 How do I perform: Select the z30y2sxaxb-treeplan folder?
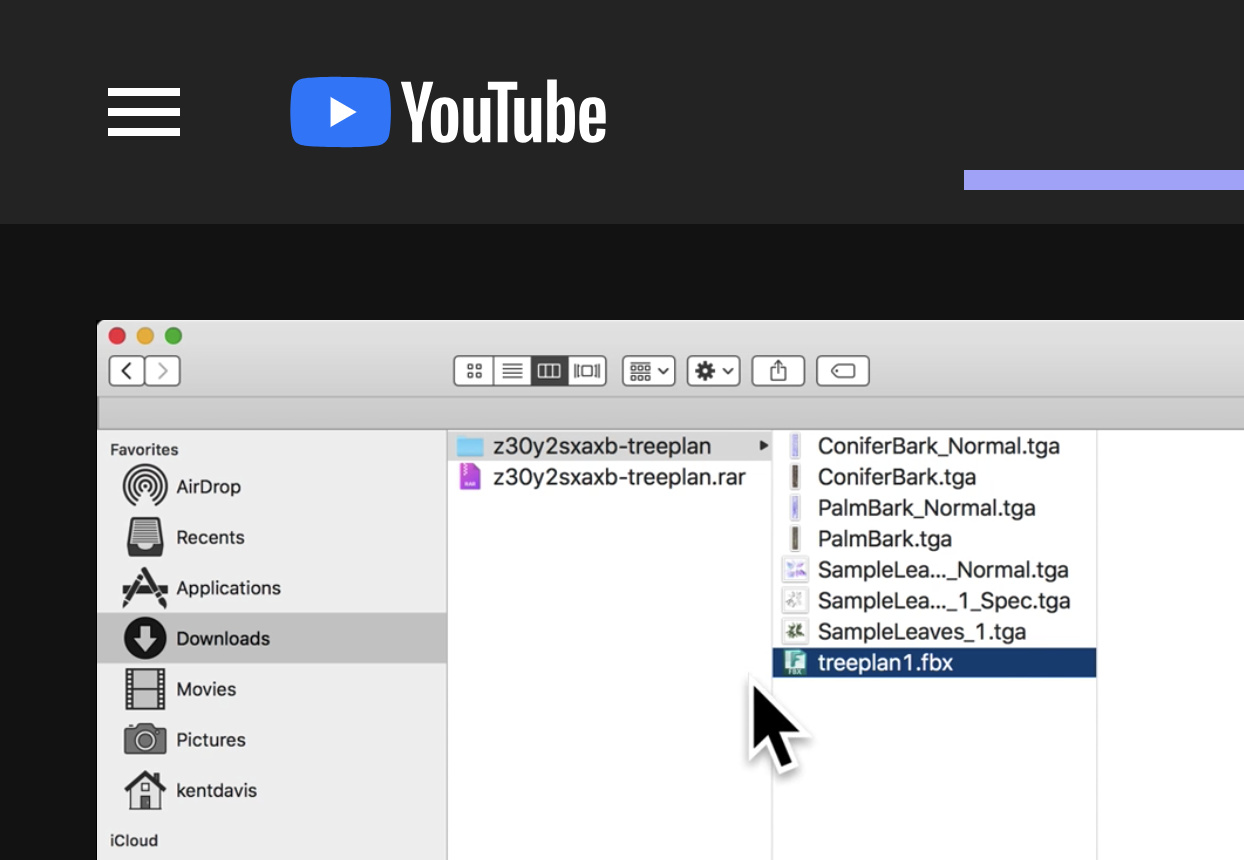[x=610, y=446]
